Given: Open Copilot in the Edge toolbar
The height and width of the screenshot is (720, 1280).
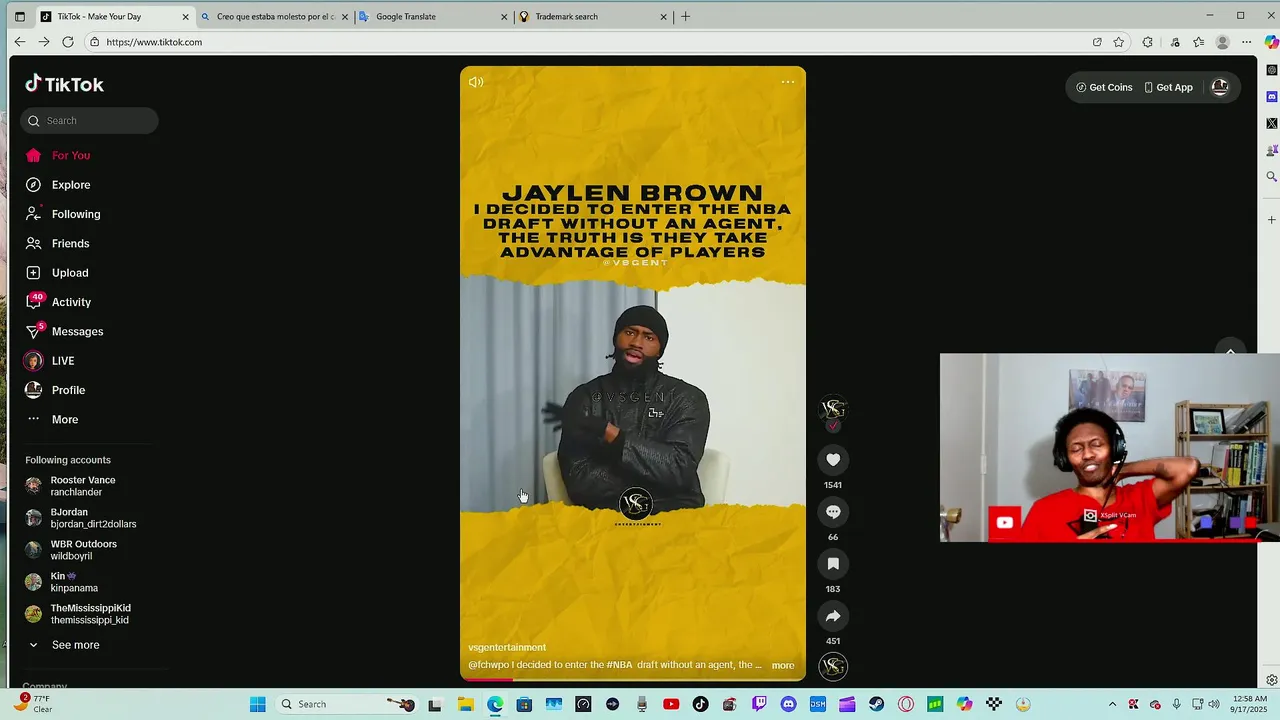Looking at the screenshot, I should pos(1271,42).
